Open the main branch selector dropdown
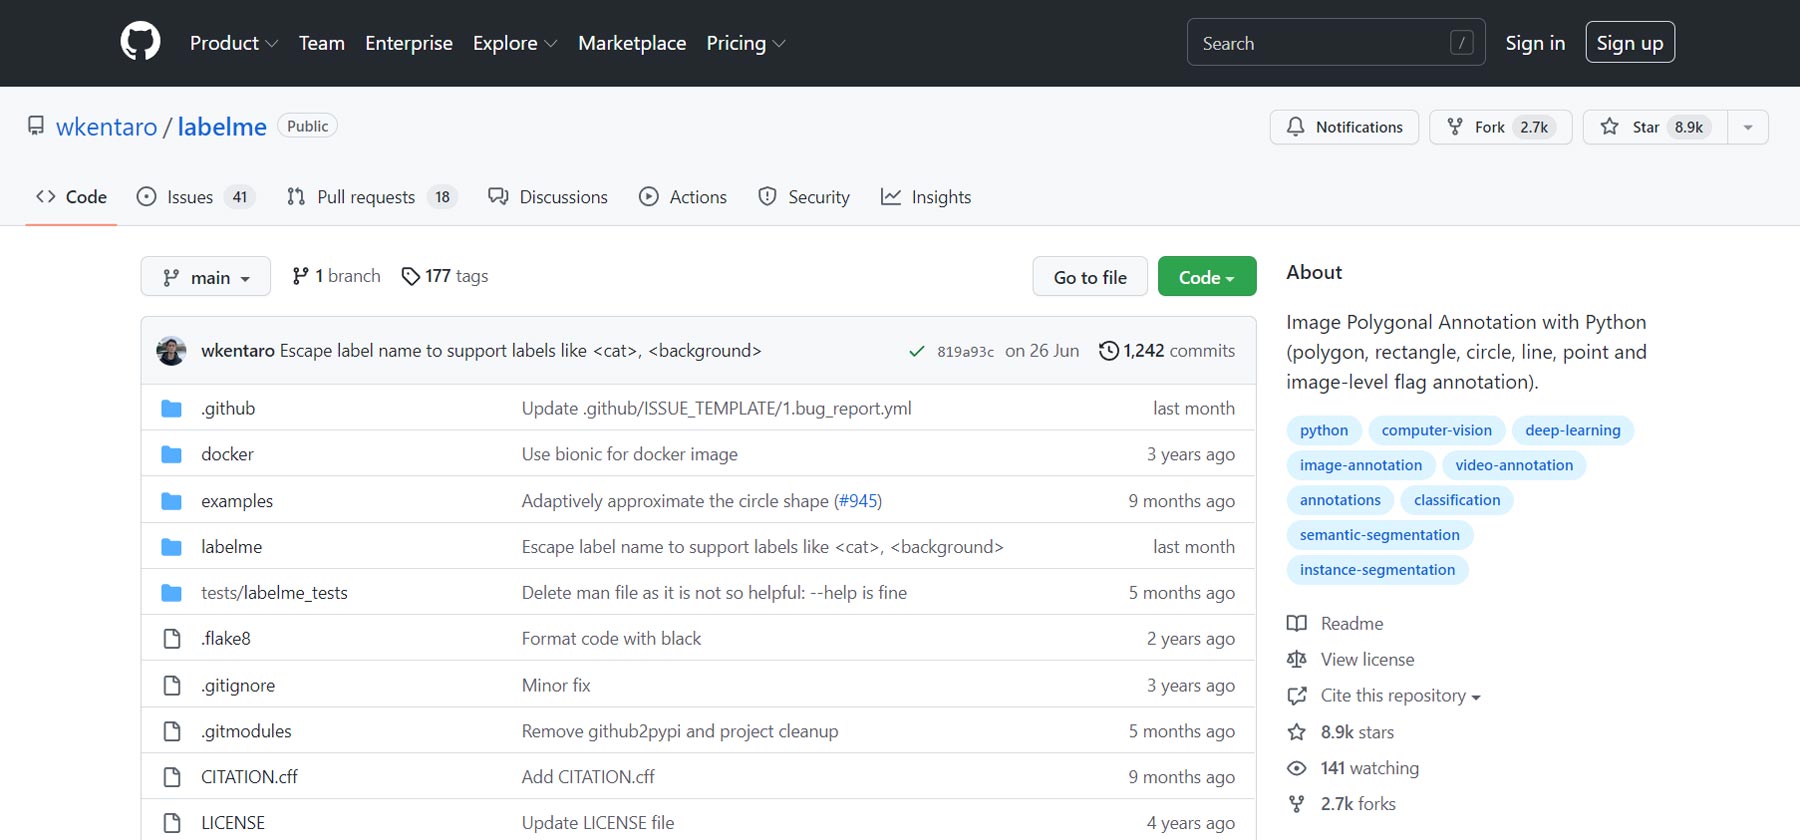This screenshot has width=1800, height=840. 206,277
